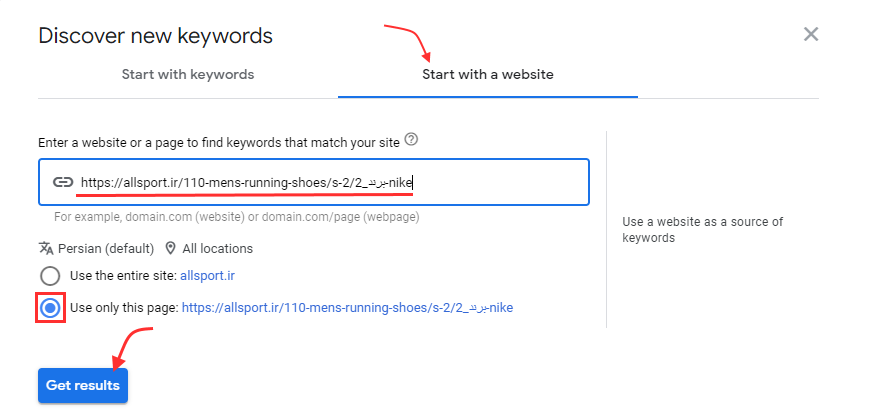870x414 pixels.
Task: Select the Use the entire site radio button
Action: (x=50, y=275)
